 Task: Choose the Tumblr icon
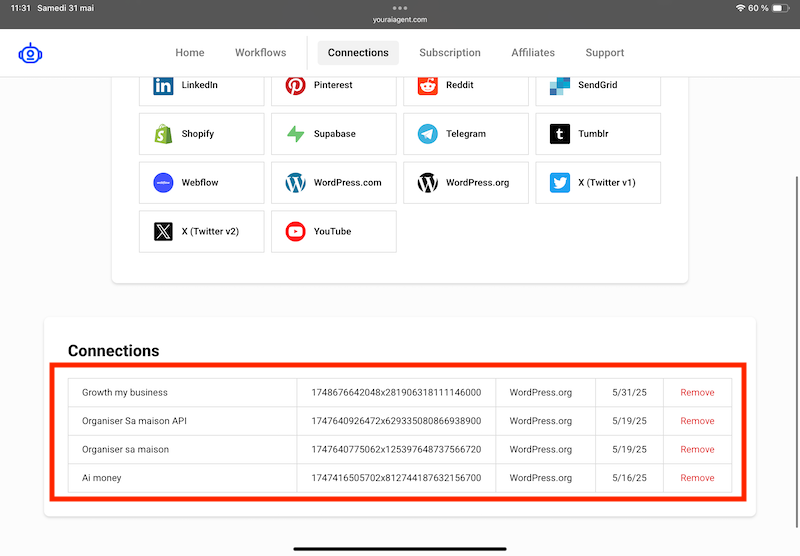(560, 134)
